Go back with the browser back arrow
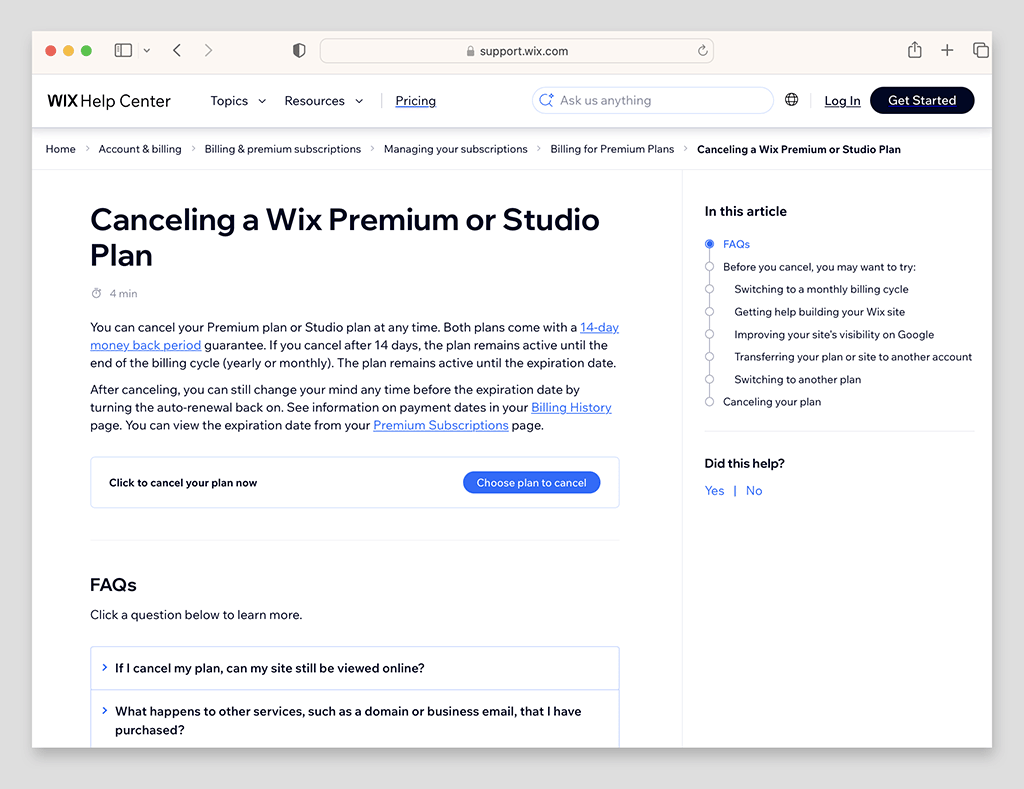 click(177, 50)
